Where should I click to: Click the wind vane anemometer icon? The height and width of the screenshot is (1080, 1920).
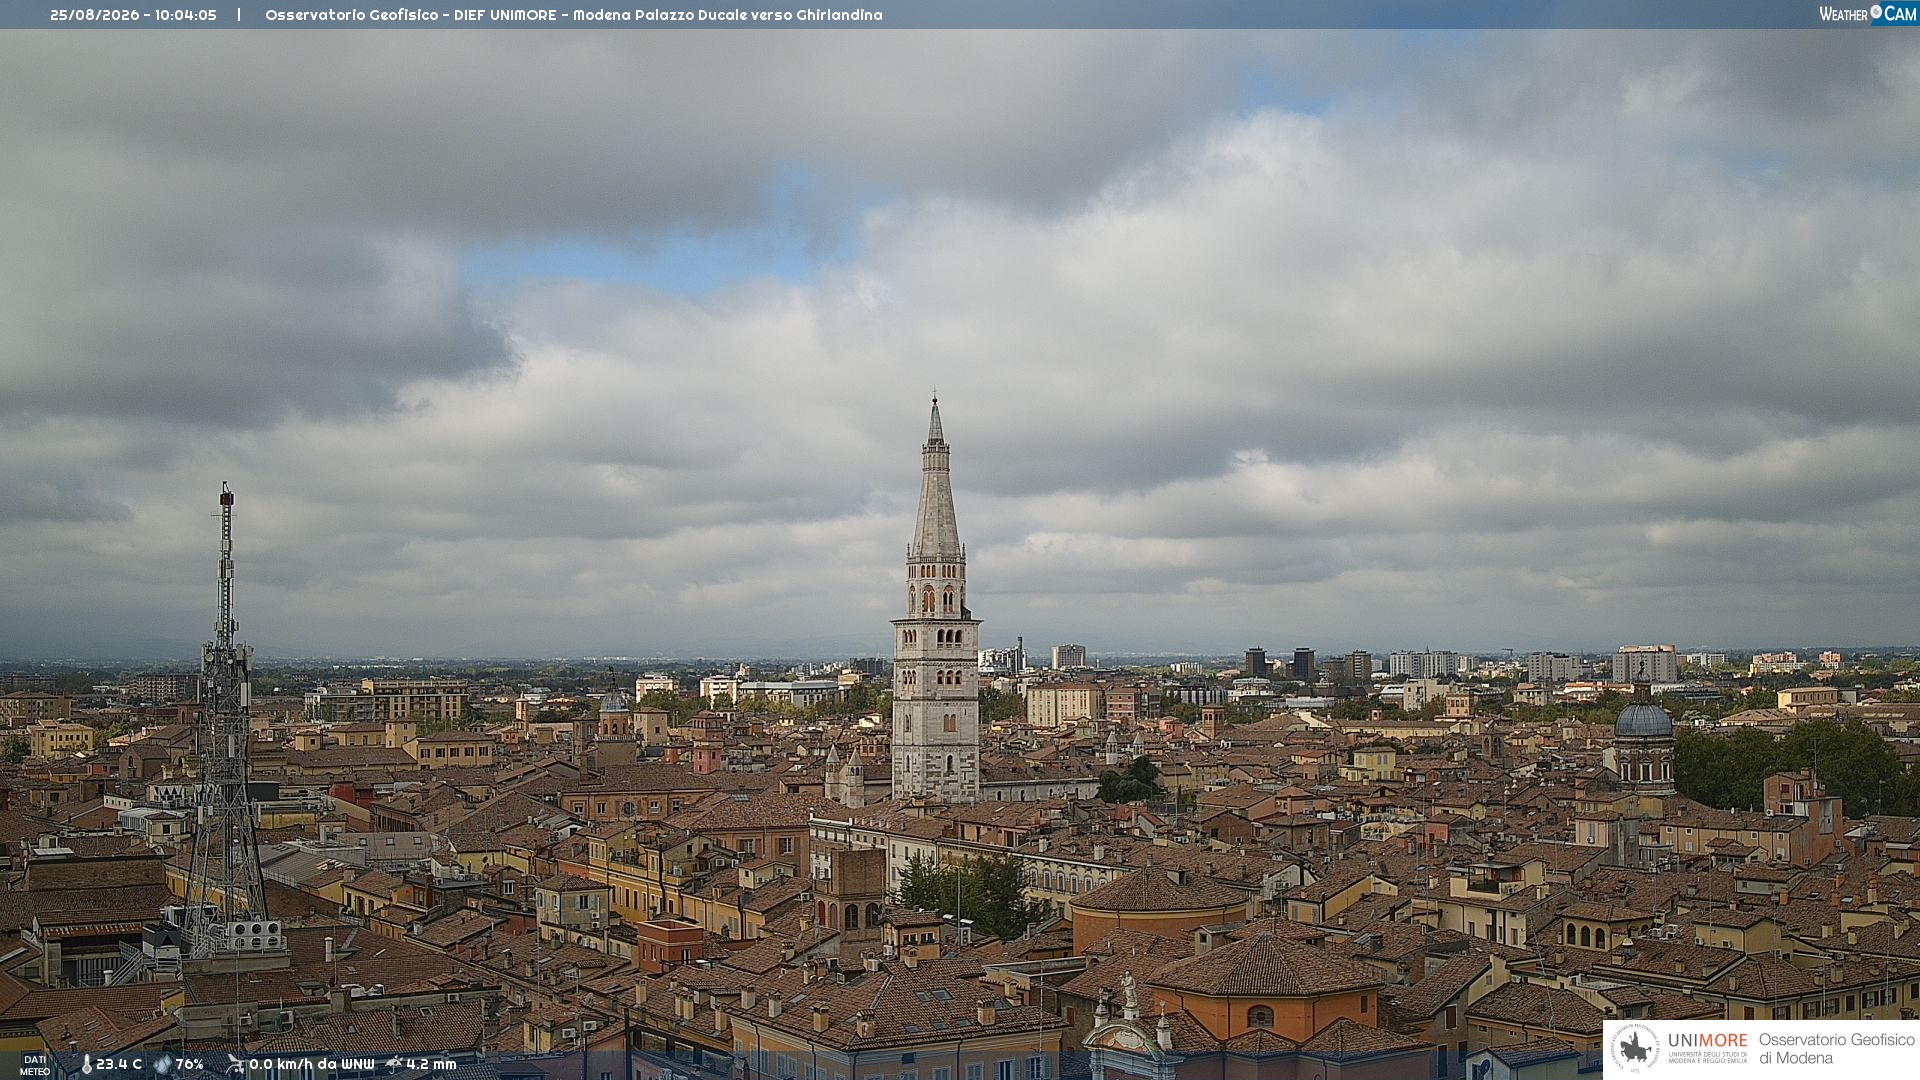[235, 1064]
